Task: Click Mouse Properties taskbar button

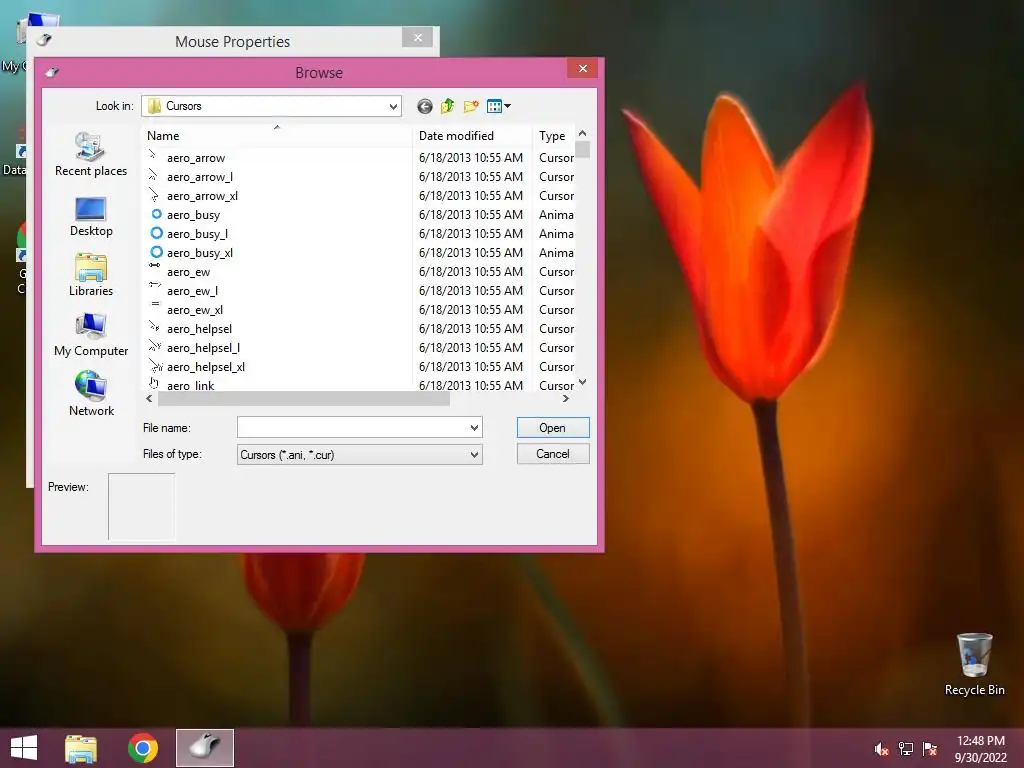Action: click(204, 748)
